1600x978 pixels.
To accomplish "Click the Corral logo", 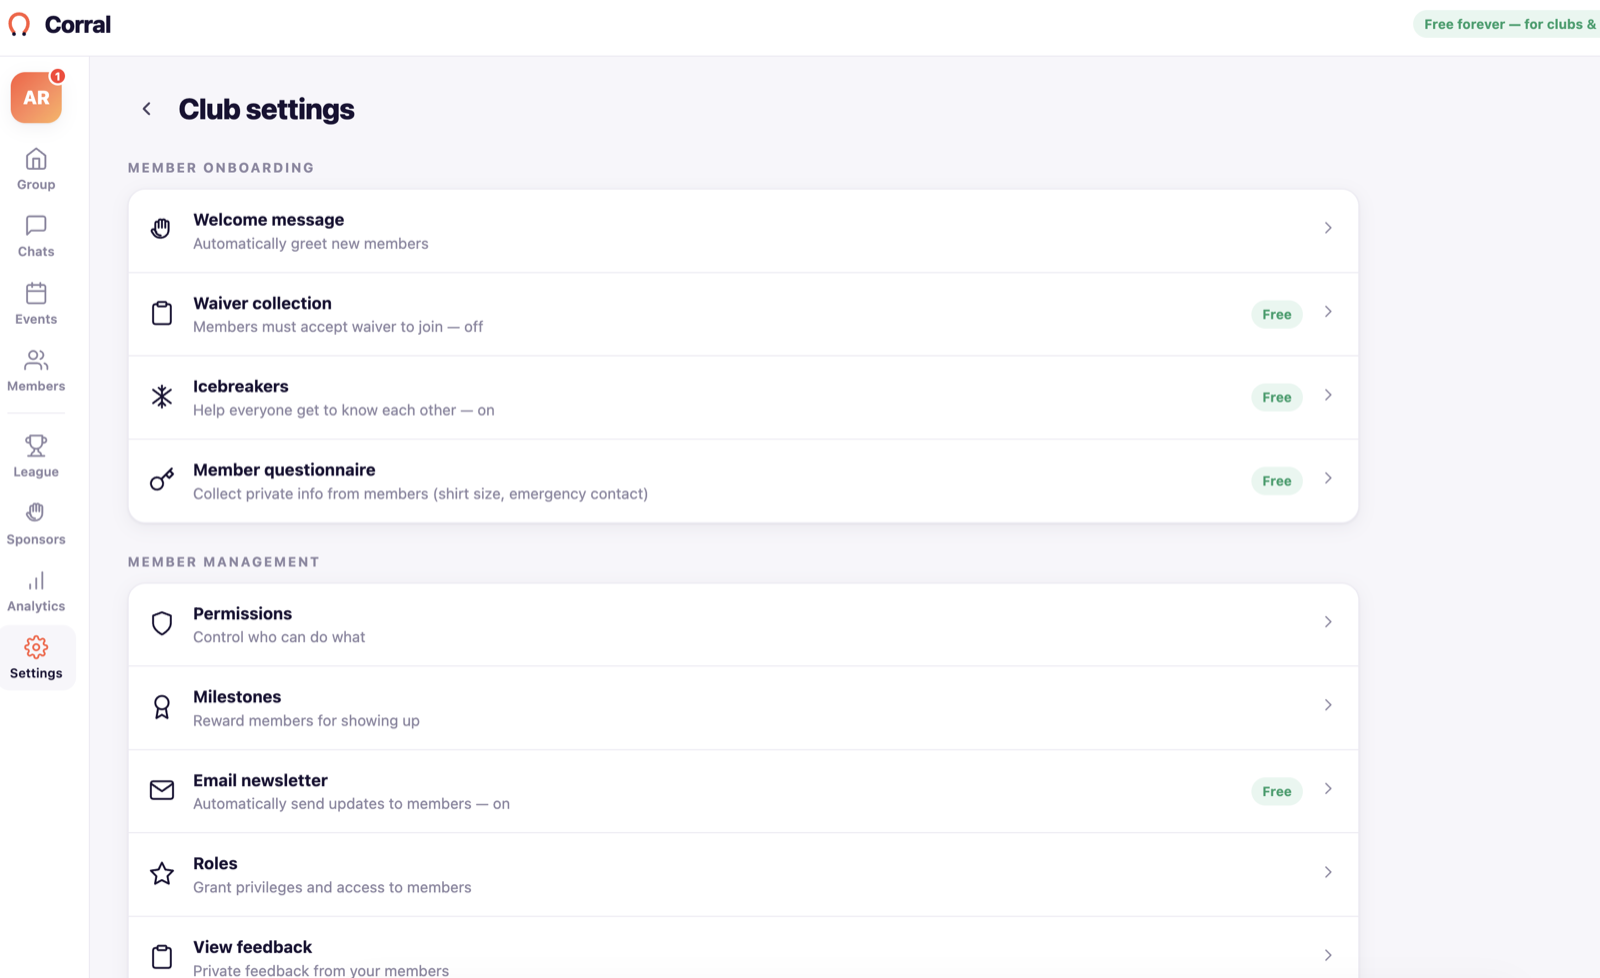I will [x=60, y=25].
